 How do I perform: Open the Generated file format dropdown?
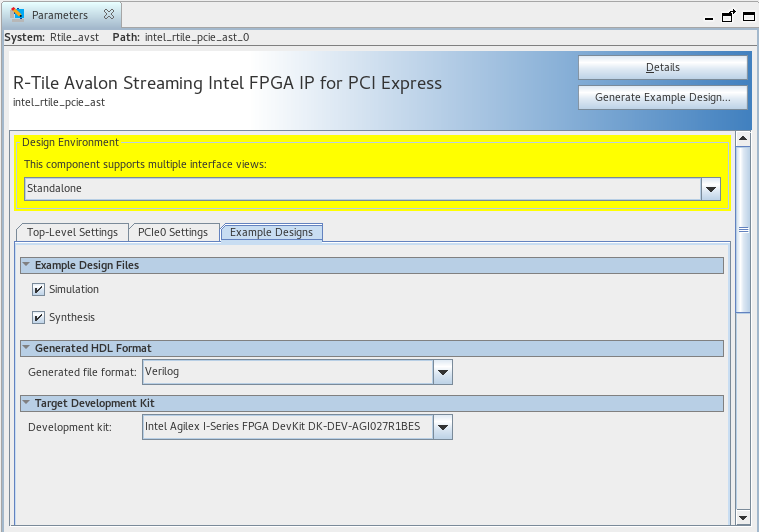(x=443, y=372)
